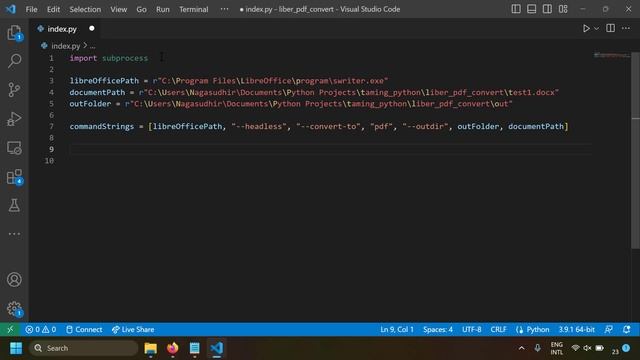Start Live Share session

tap(133, 329)
